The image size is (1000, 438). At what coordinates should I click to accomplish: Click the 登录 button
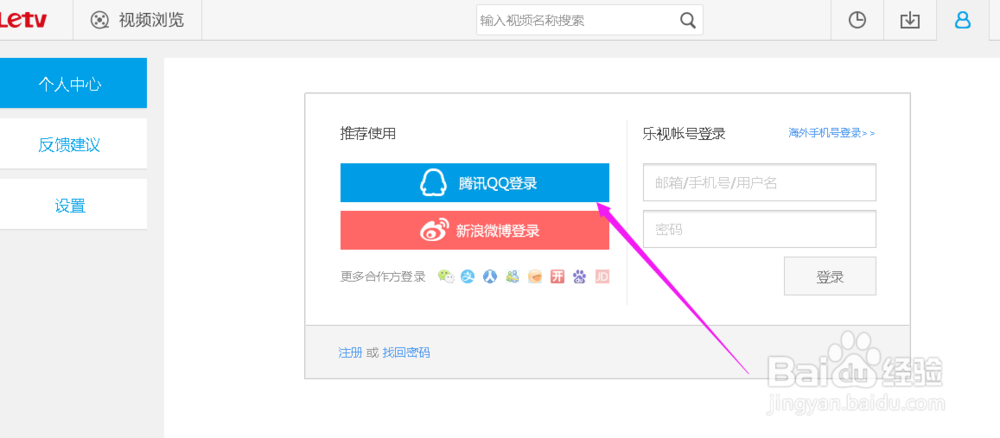pos(830,276)
